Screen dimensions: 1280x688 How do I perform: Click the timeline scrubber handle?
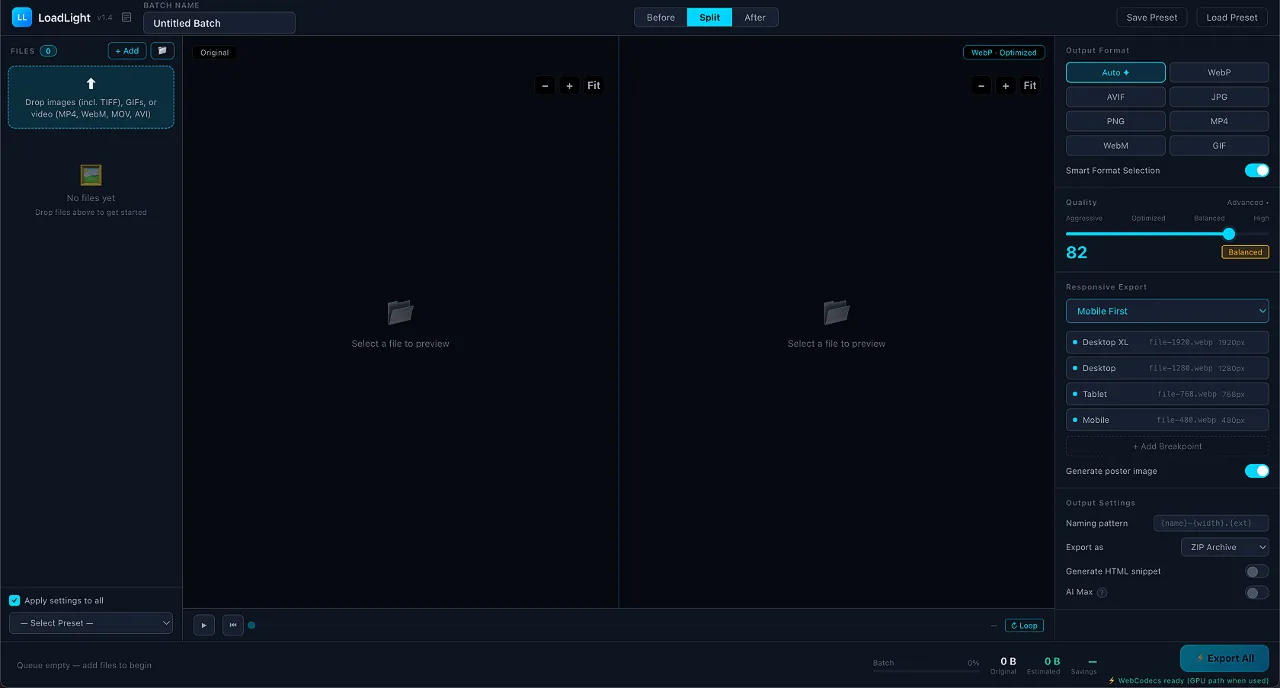point(252,625)
